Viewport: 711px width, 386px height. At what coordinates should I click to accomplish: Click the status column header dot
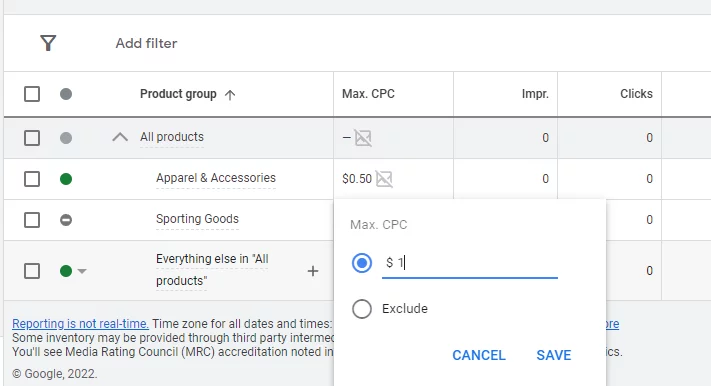(66, 94)
